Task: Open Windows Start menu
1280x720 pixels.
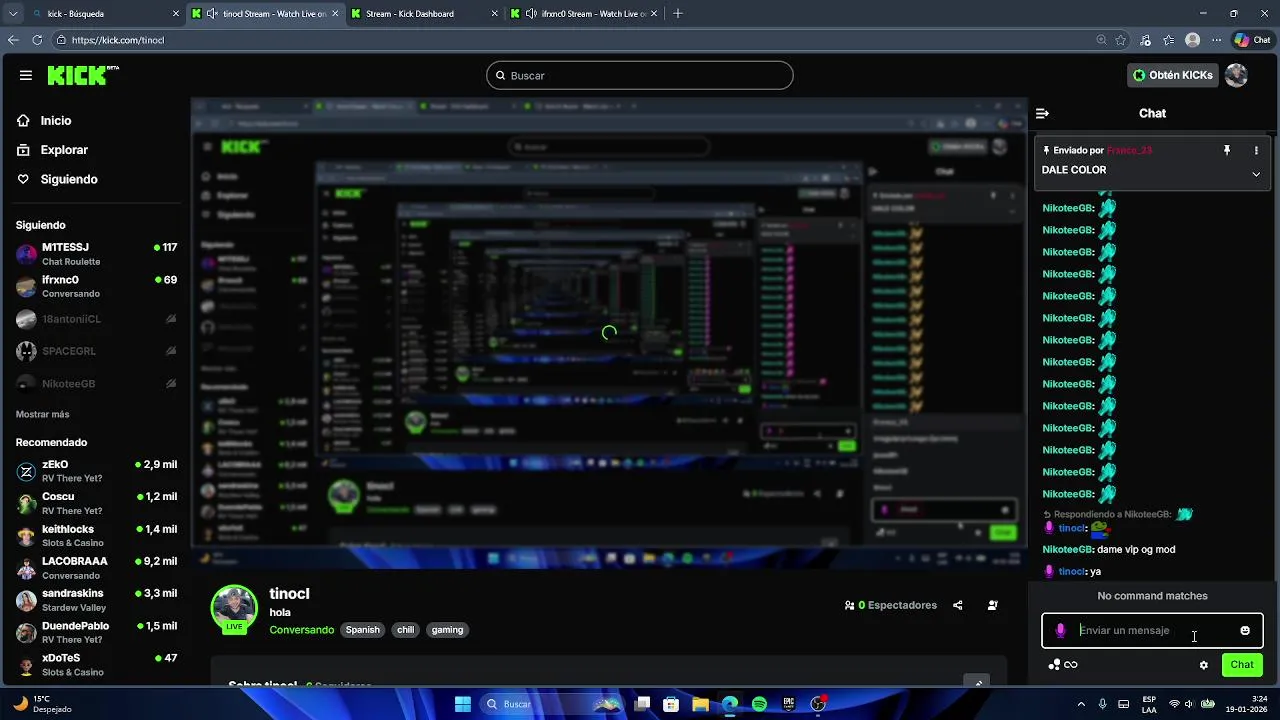Action: click(463, 704)
